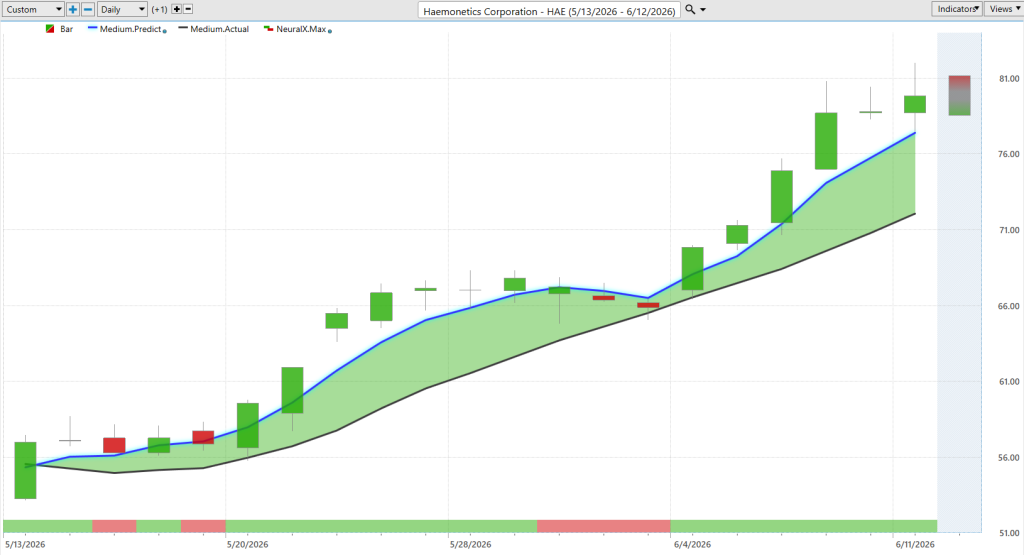Click the magnifier search icon beside the symbol
Screen dimensions: 1024x555
tap(690, 9)
